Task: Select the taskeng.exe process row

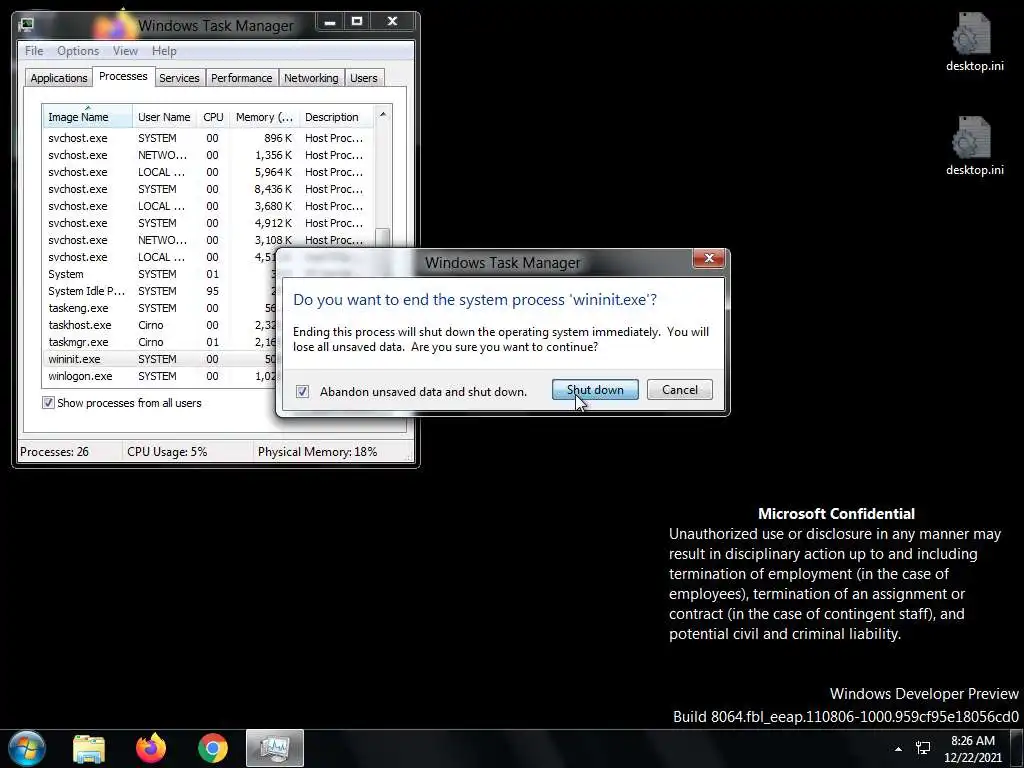Action: 160,308
